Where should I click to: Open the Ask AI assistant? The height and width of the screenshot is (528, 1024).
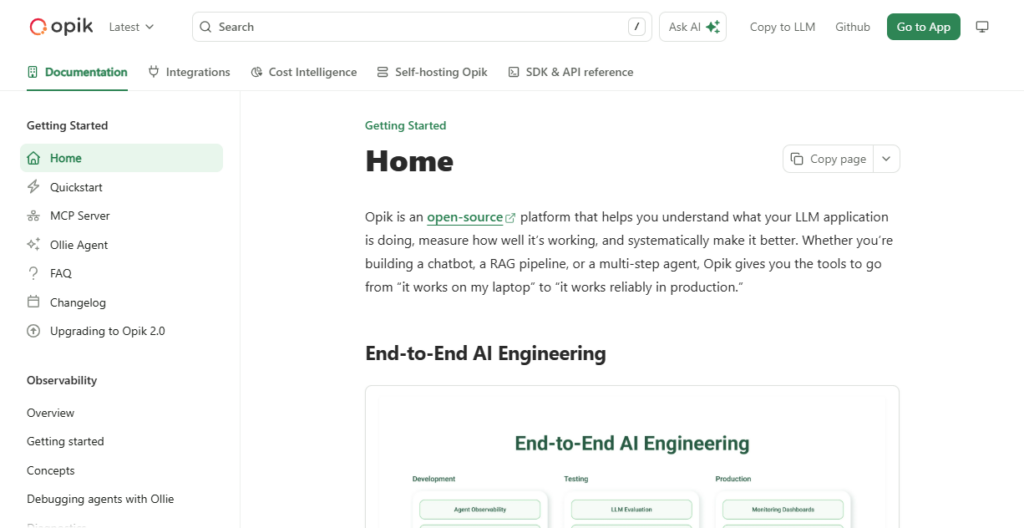pos(693,27)
